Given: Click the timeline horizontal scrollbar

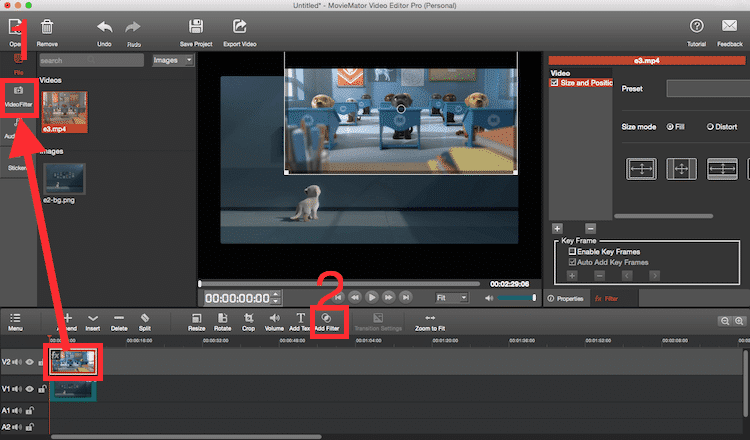Looking at the screenshot, I should click(186, 436).
